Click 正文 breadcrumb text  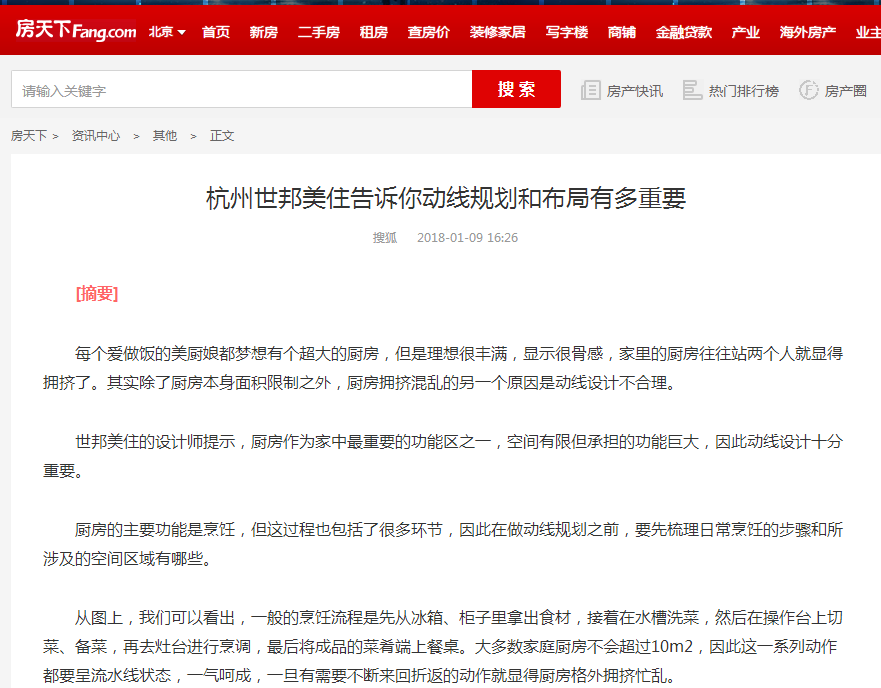(x=222, y=135)
